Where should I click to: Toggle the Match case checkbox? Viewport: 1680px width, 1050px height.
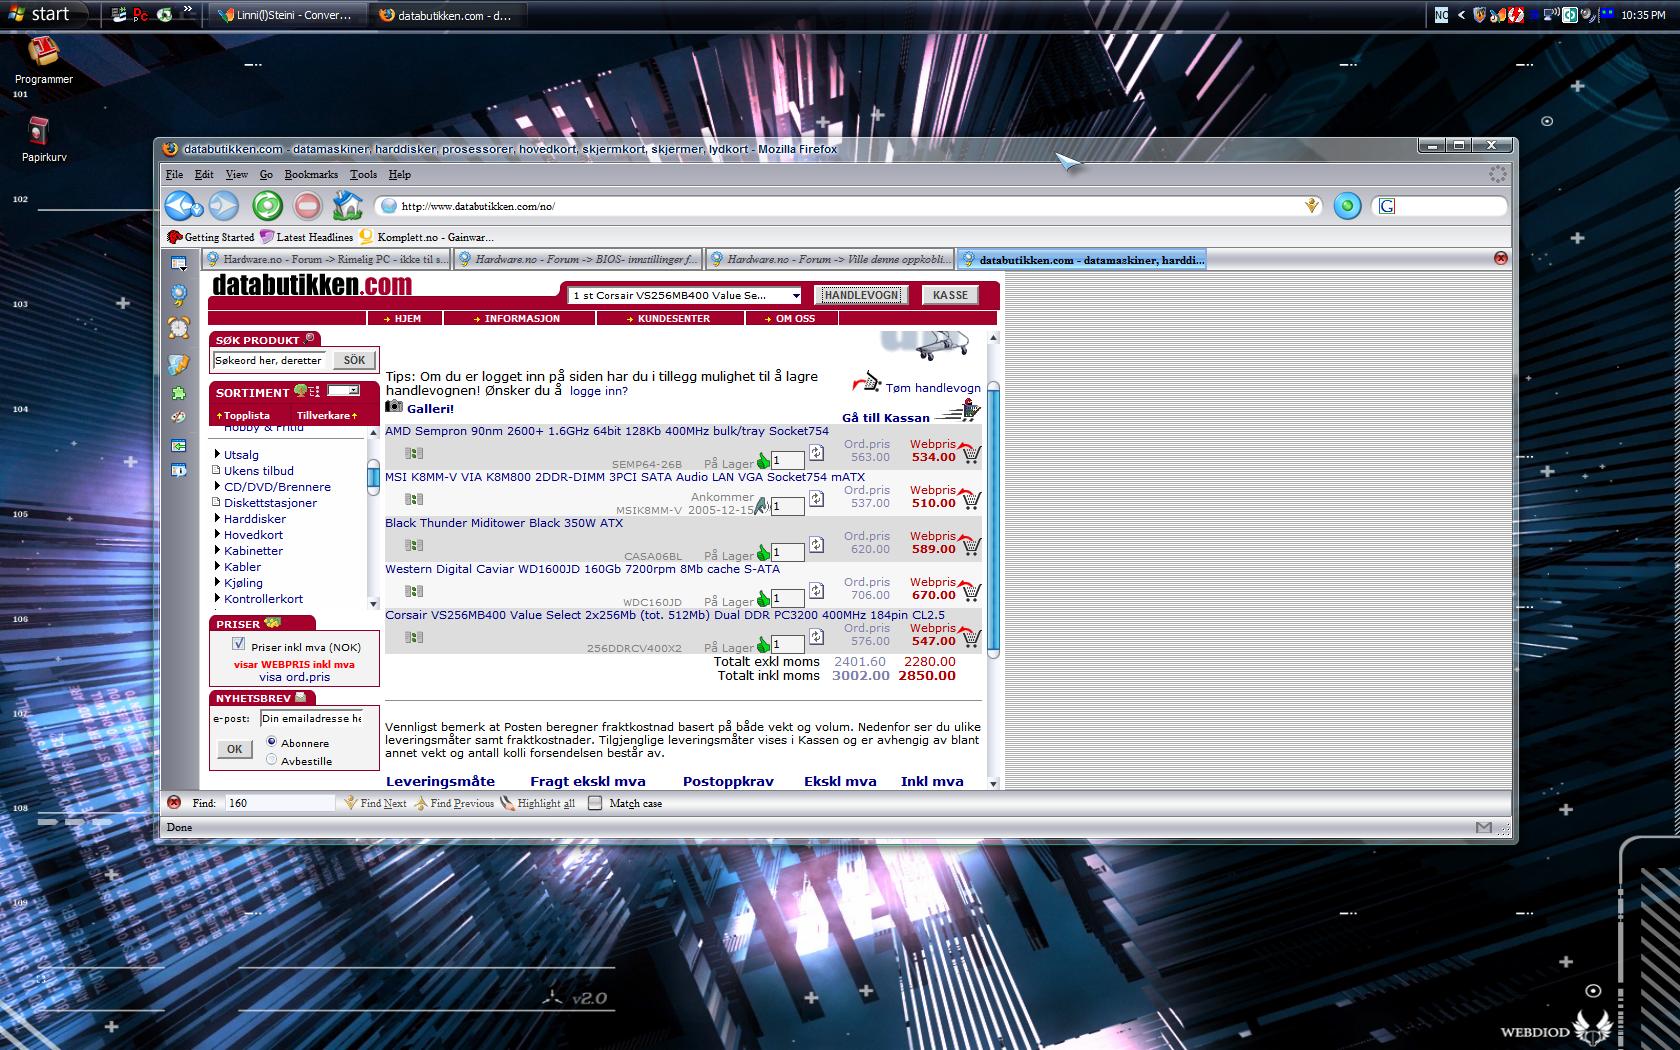point(595,803)
